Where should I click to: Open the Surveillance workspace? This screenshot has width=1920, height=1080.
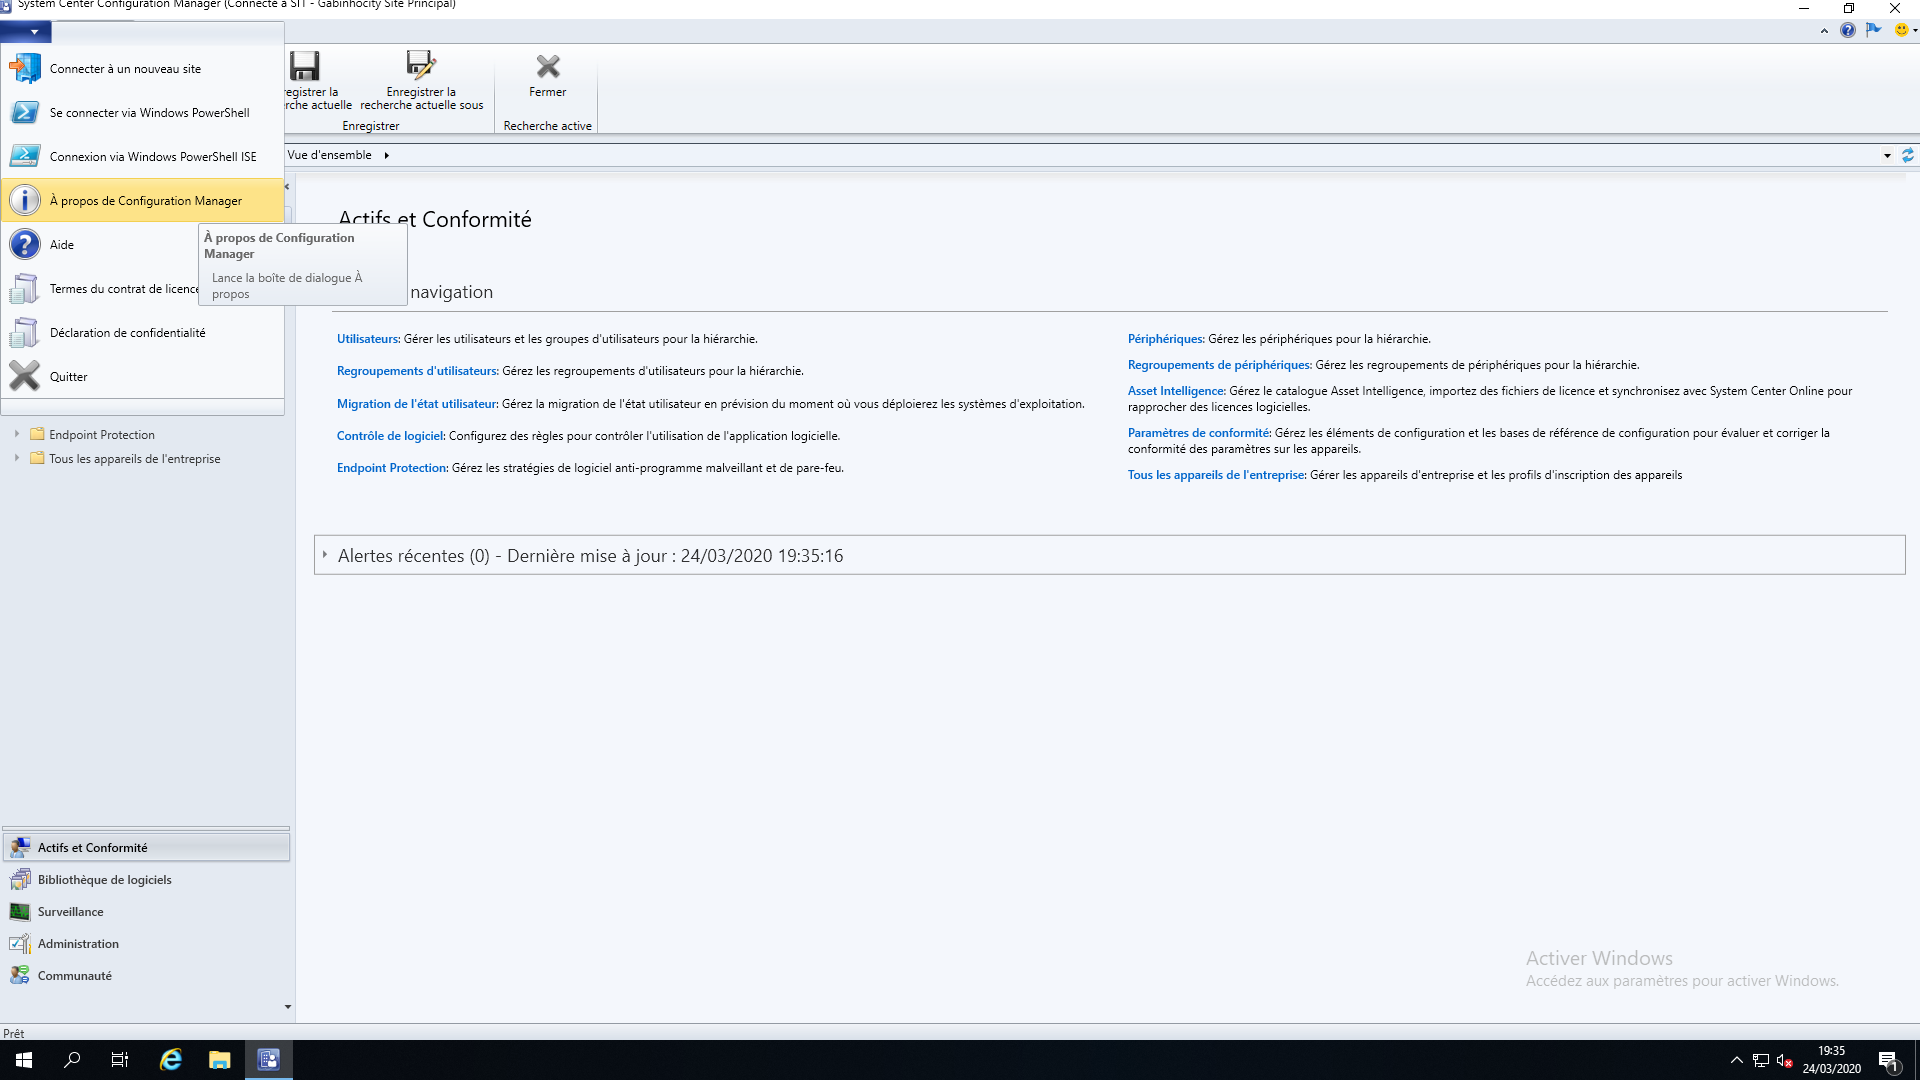click(70, 912)
